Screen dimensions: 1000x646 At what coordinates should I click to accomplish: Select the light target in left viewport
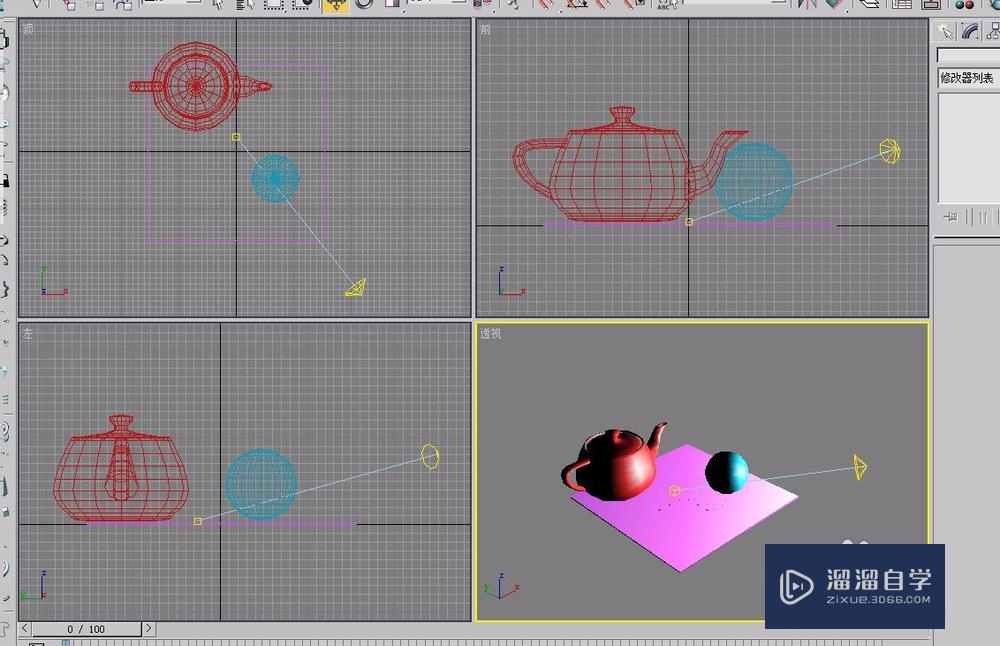click(198, 521)
